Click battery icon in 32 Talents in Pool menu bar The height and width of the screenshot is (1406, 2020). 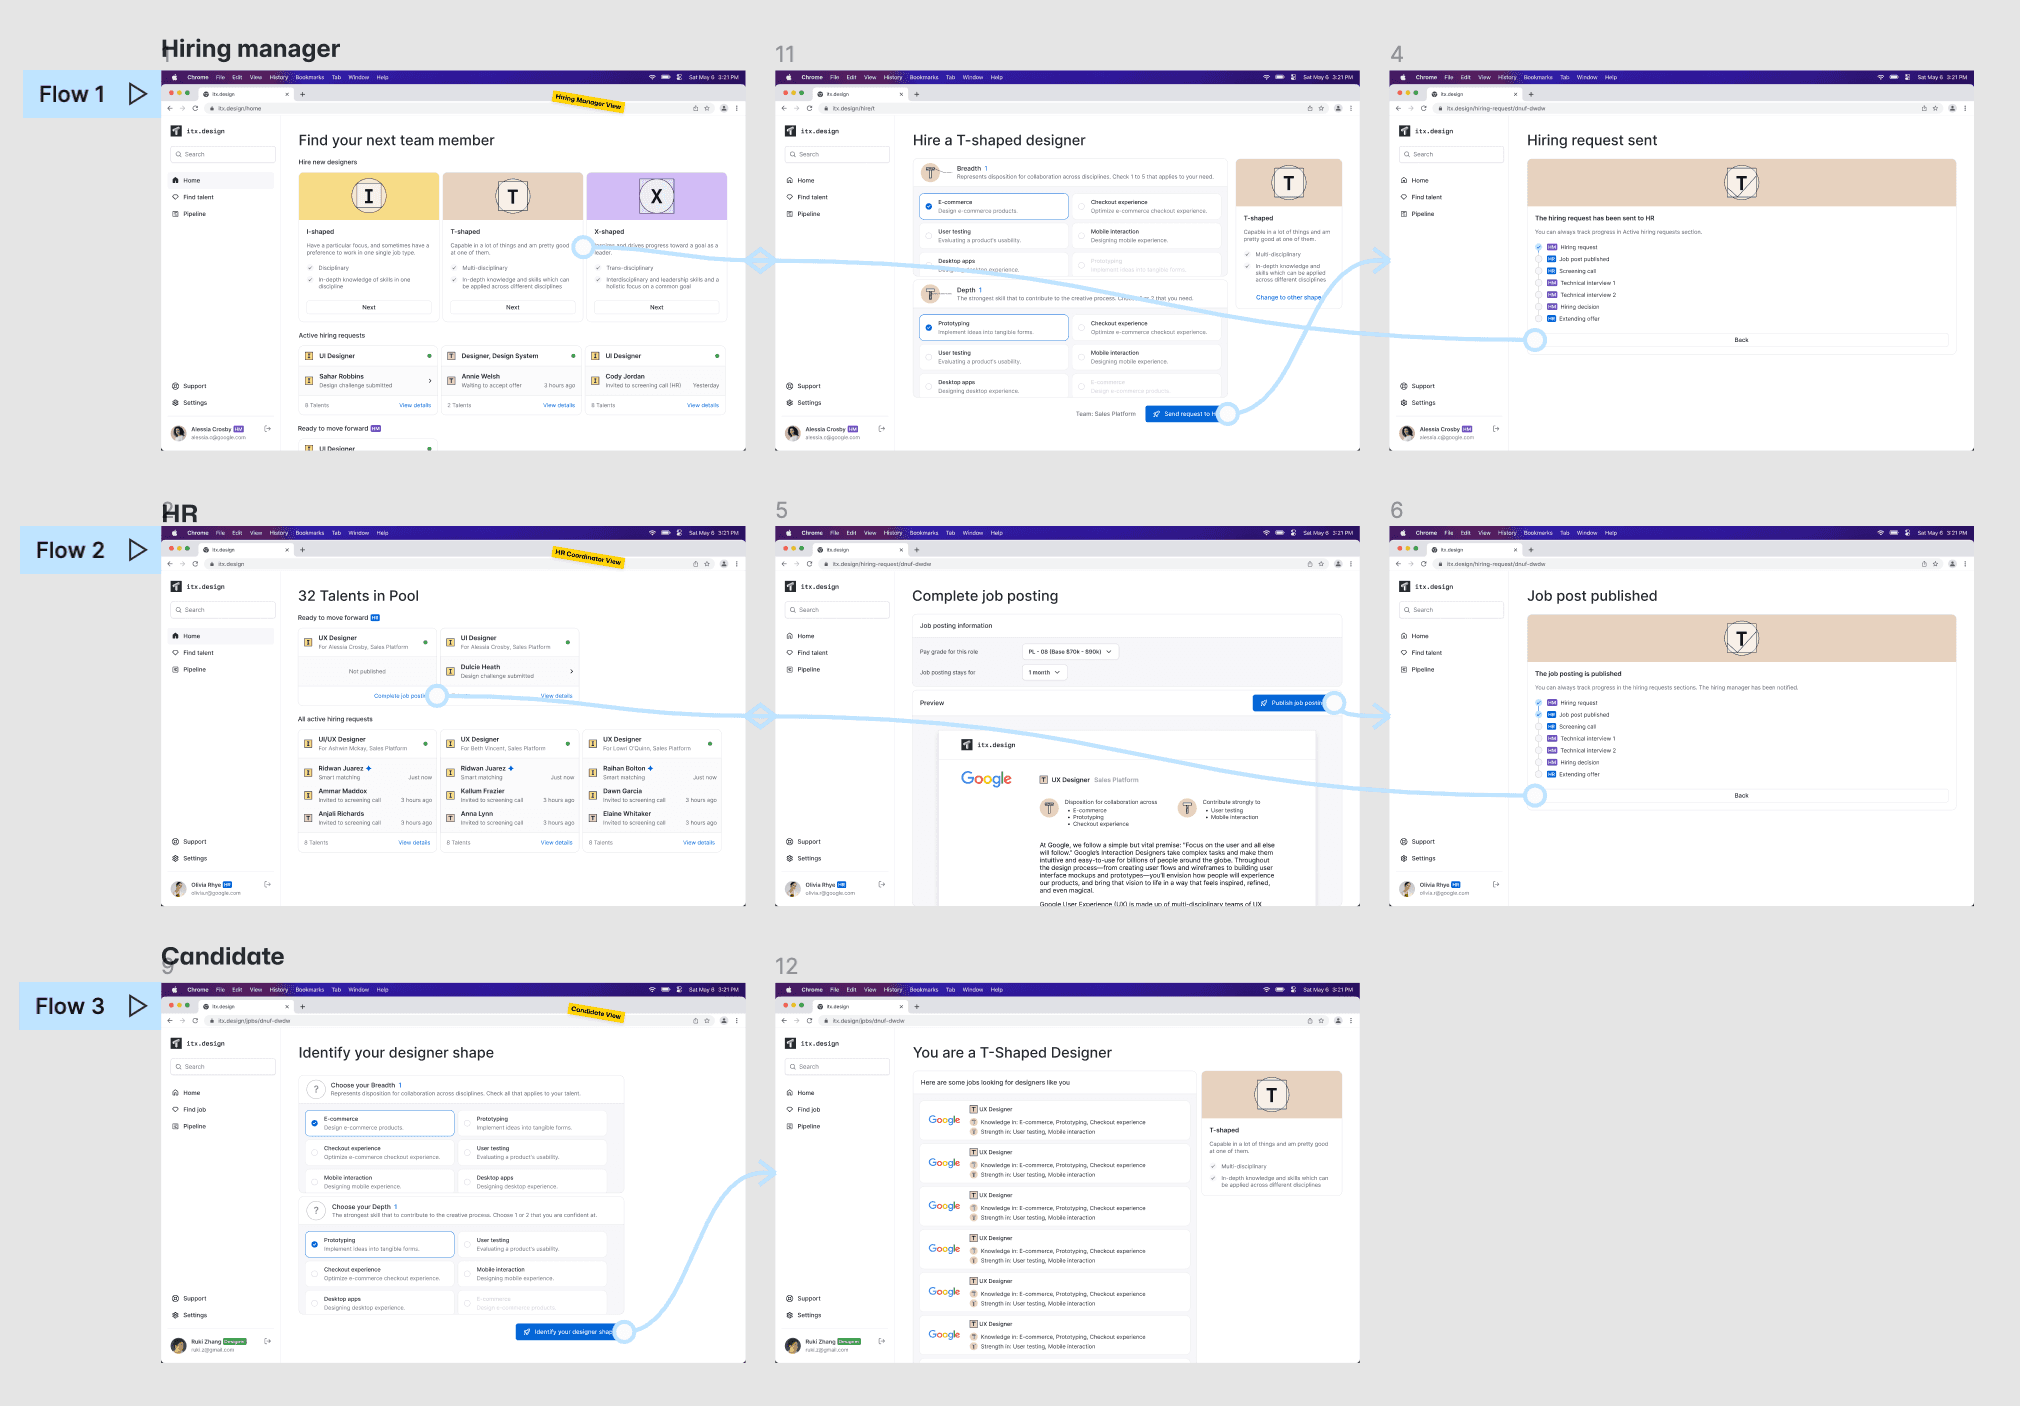click(665, 533)
